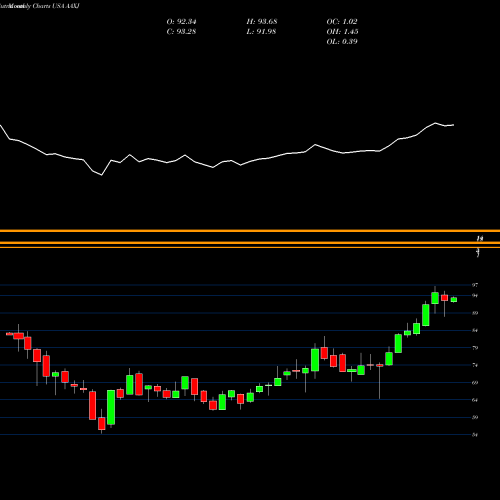Image resolution: width=500 pixels, height=500 pixels.
Task: Click the 79 price axis label
Action: click(x=475, y=348)
